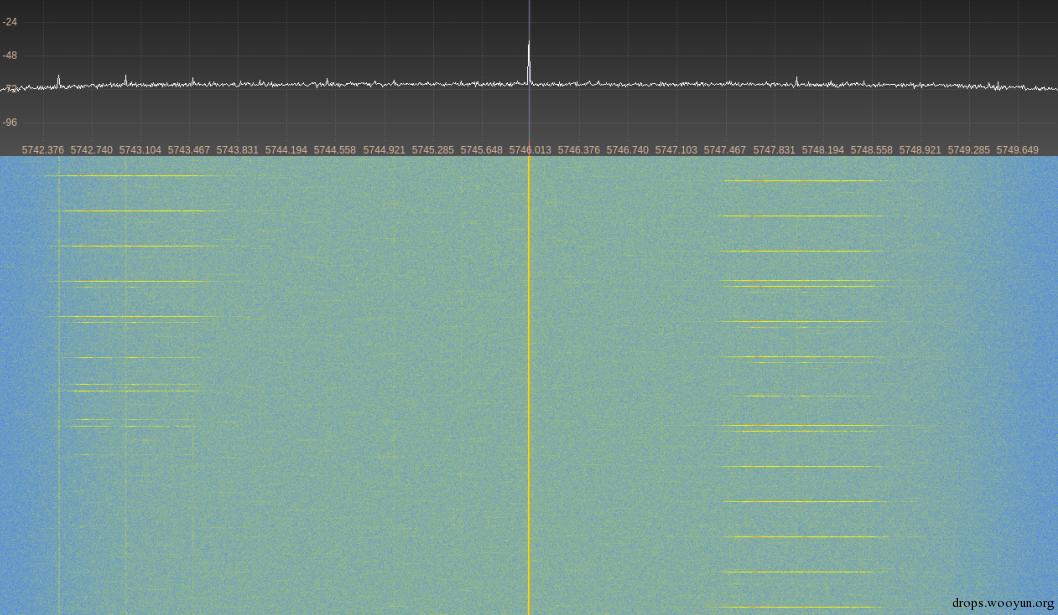Image resolution: width=1058 pixels, height=615 pixels.
Task: Click the 5743.467 frequency axis label
Action: pyautogui.click(x=188, y=150)
